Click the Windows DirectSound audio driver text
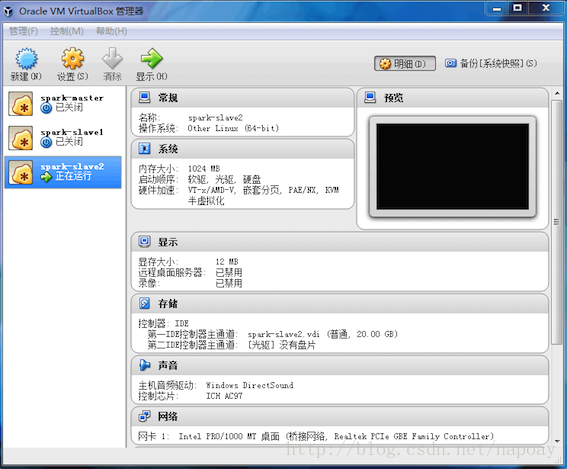 point(250,385)
